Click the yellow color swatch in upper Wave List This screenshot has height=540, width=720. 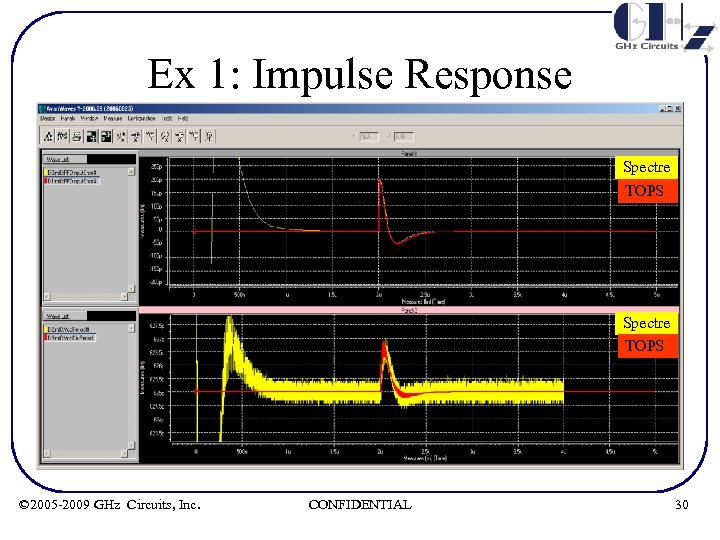(46, 173)
